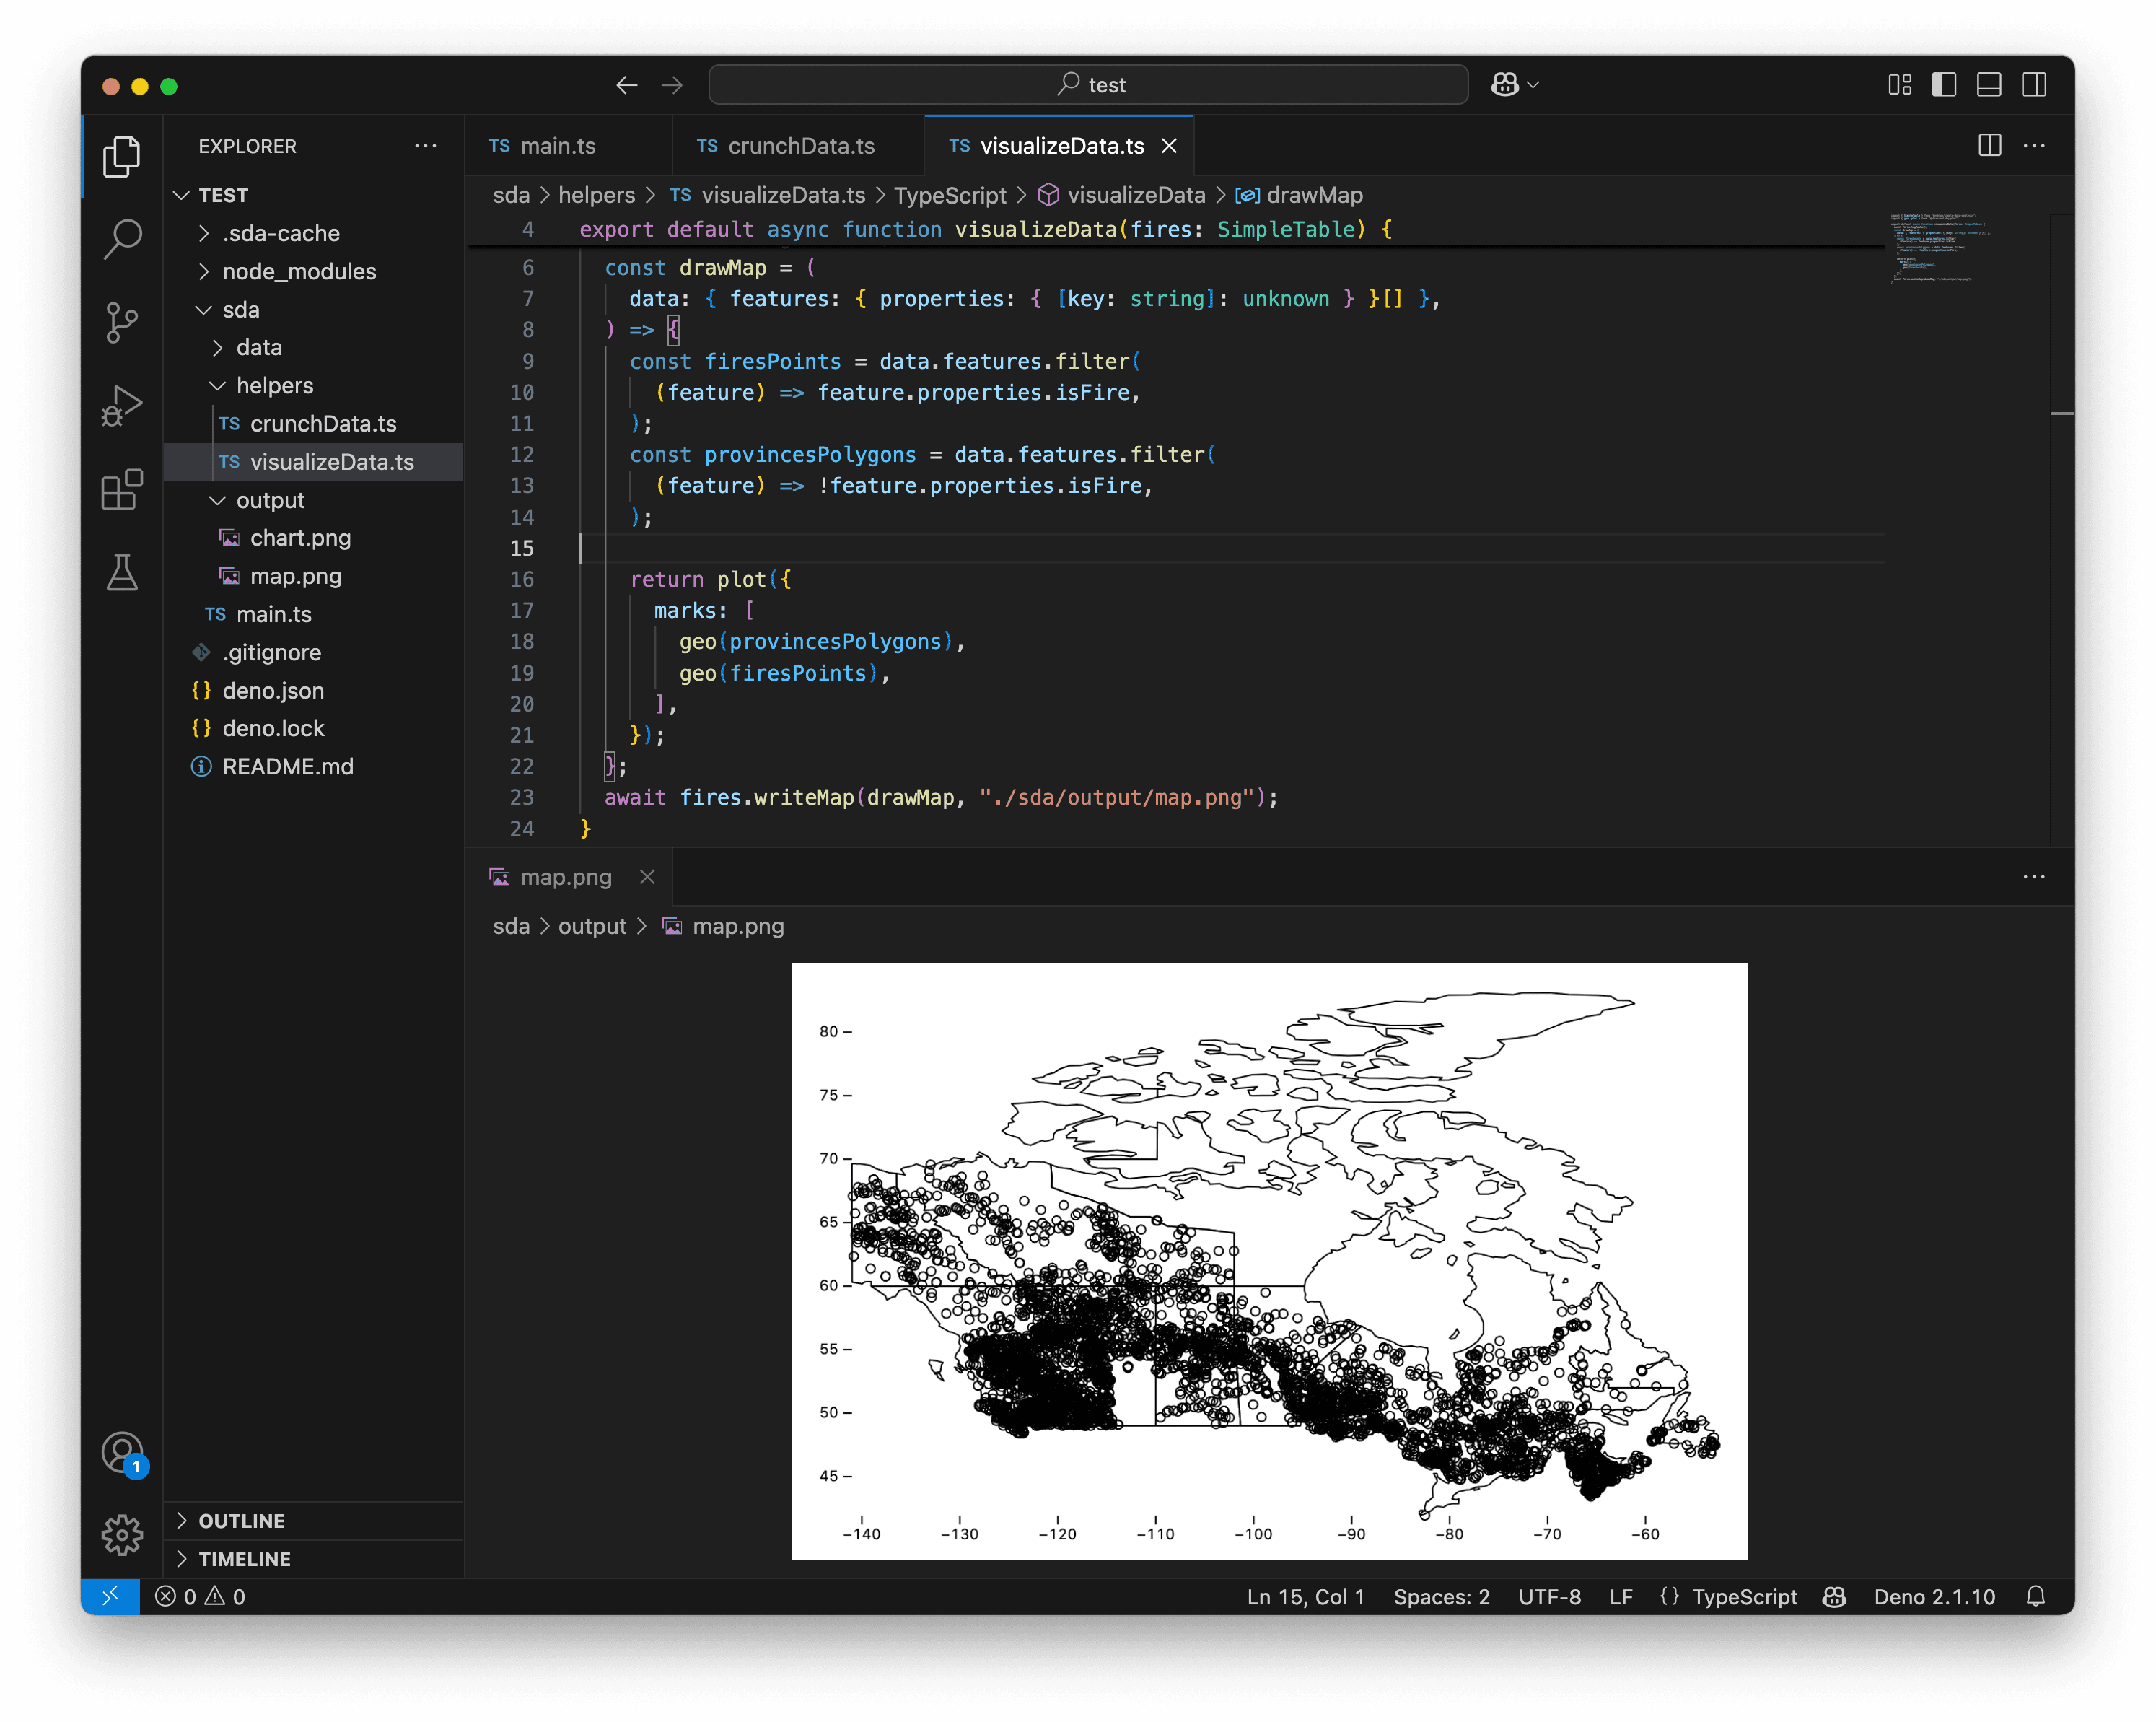Go forward with the right arrow
This screenshot has height=1722, width=2156.
(672, 85)
